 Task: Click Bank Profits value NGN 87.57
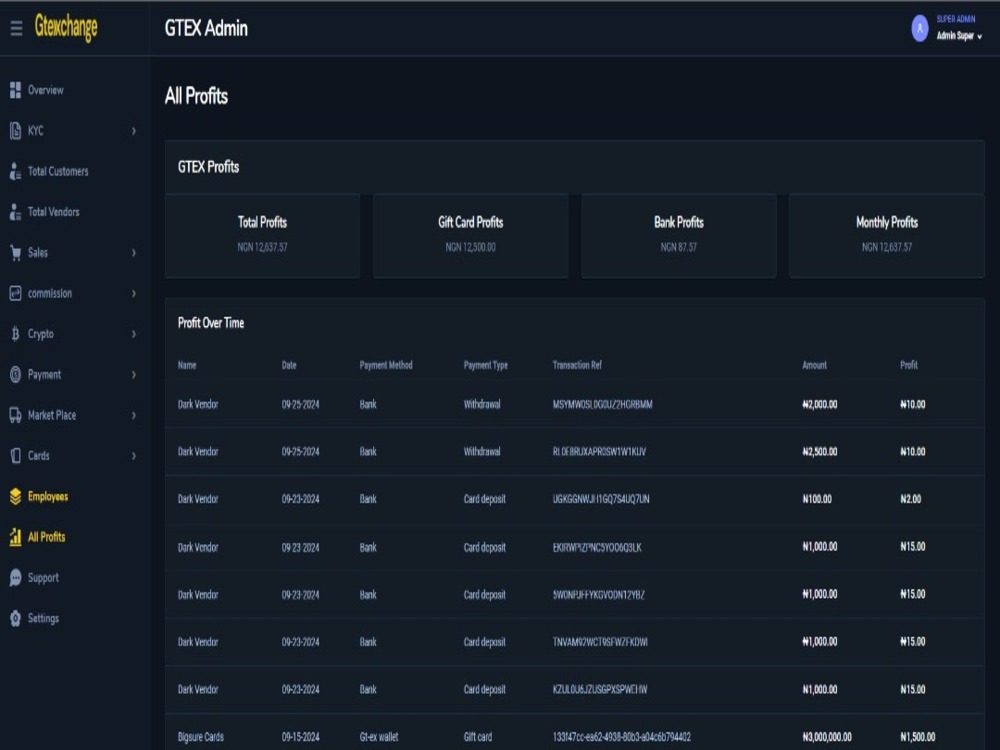point(679,247)
